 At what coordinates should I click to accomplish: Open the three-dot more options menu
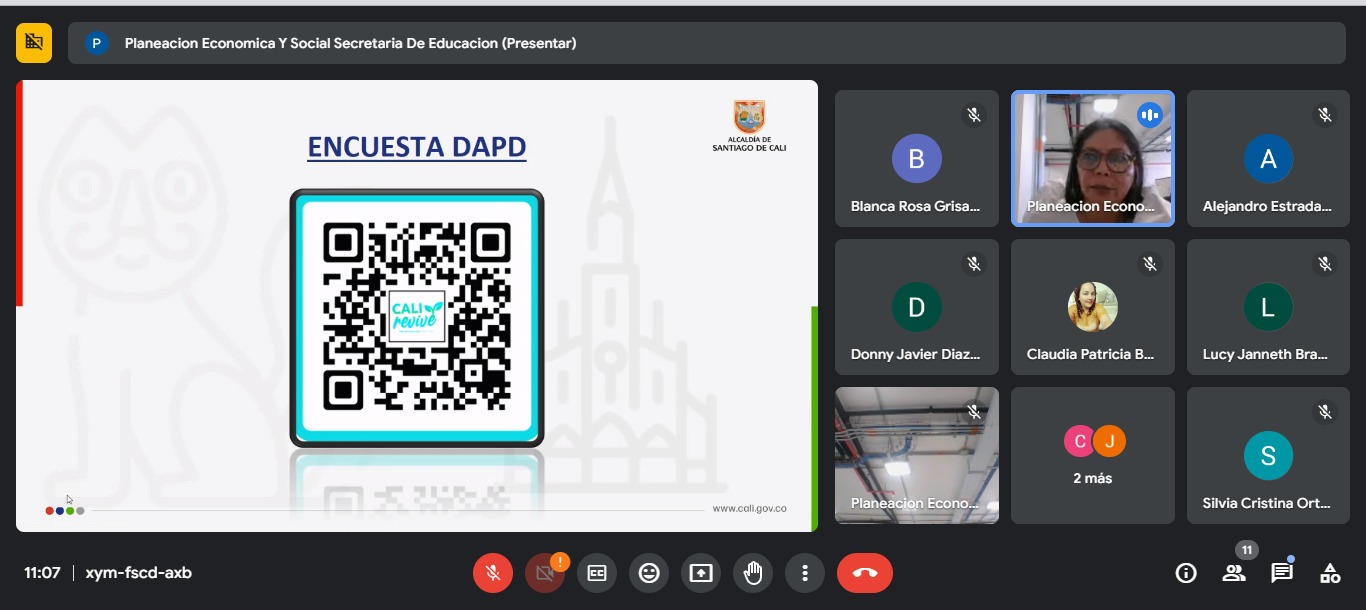[805, 573]
